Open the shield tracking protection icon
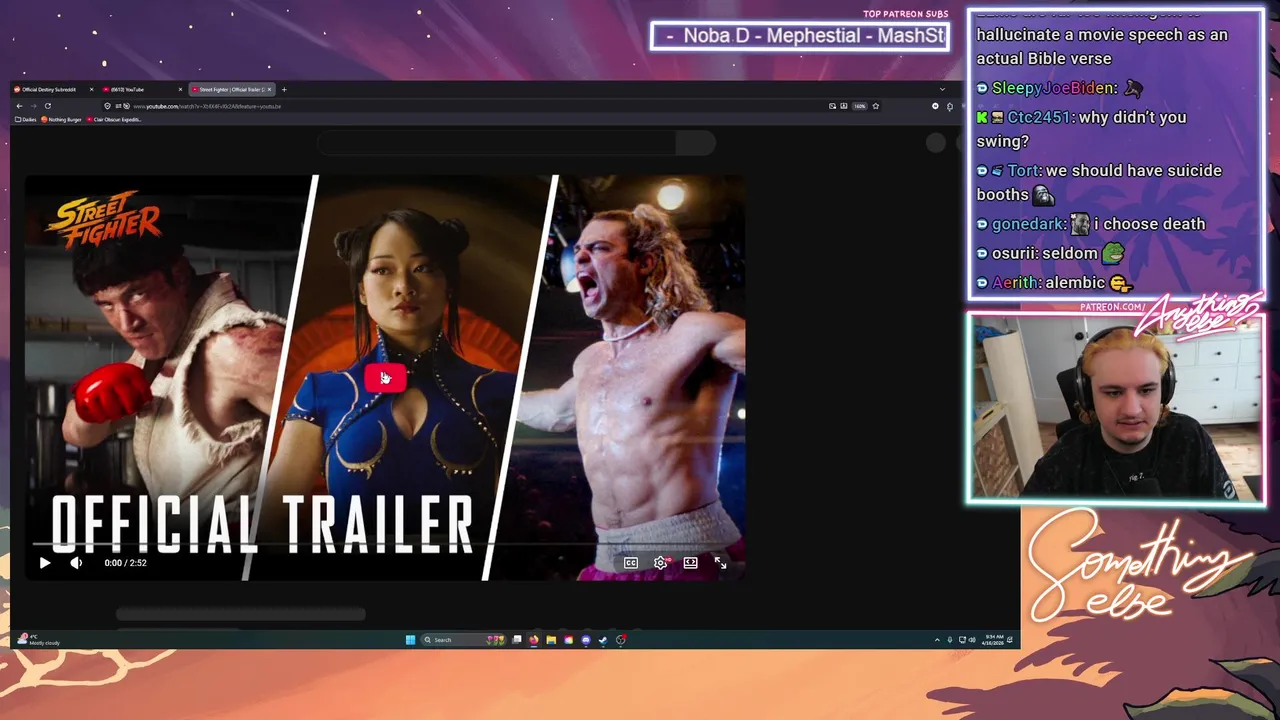Image resolution: width=1280 pixels, height=720 pixels. point(107,106)
